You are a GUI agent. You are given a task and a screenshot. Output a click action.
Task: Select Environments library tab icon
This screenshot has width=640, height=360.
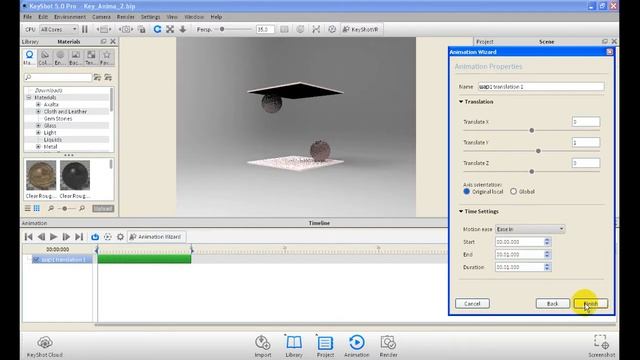60,58
